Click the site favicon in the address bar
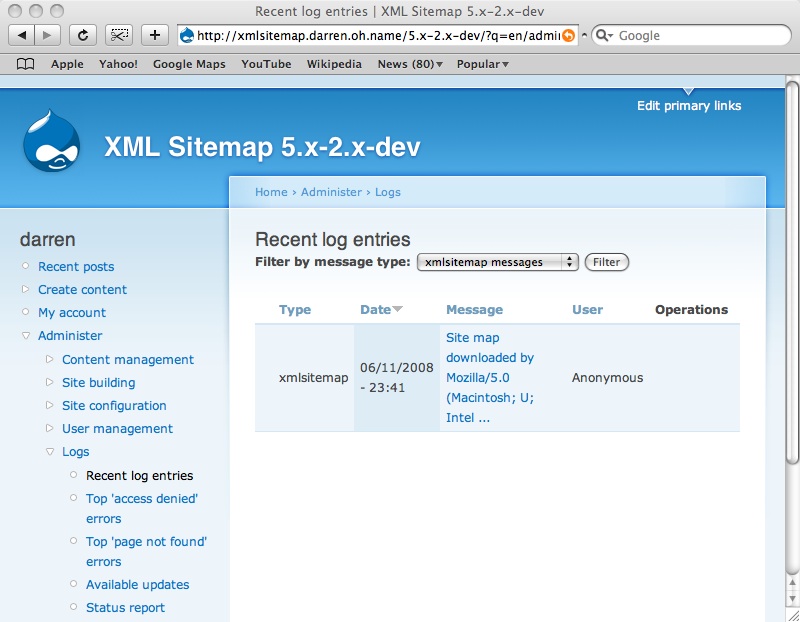800x622 pixels. tap(187, 35)
